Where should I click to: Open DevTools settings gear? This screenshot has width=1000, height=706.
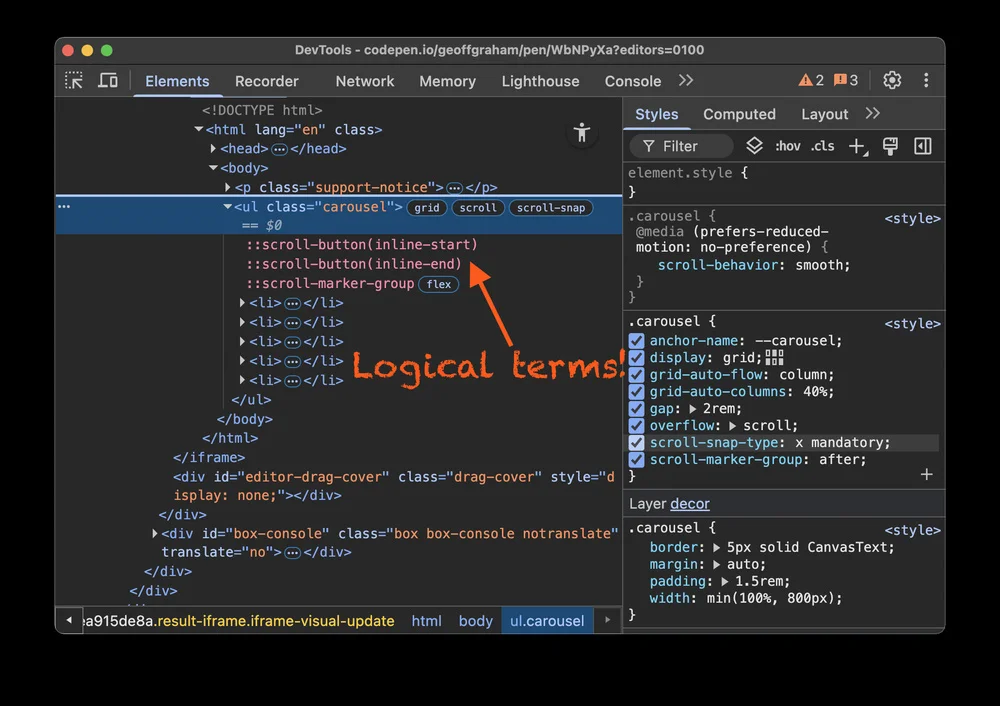click(x=892, y=80)
